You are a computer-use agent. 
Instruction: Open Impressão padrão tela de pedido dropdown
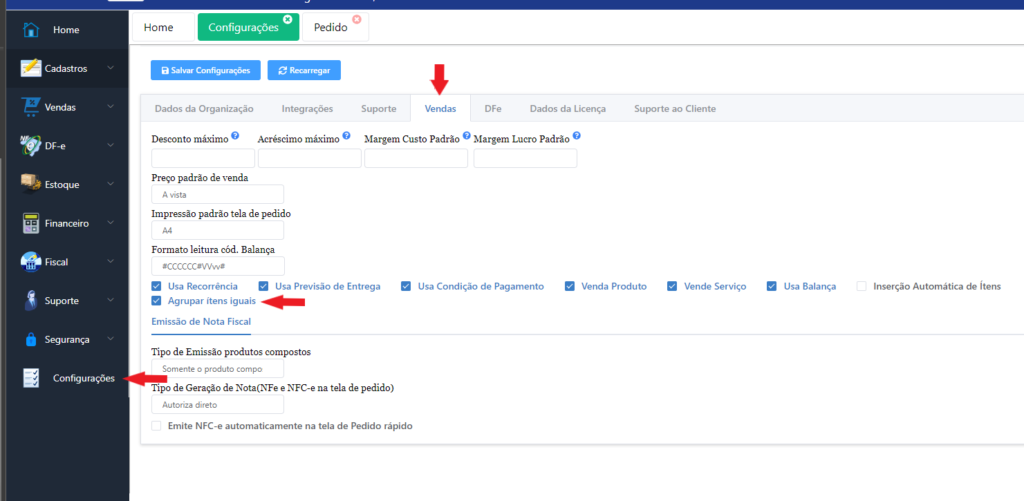click(217, 230)
